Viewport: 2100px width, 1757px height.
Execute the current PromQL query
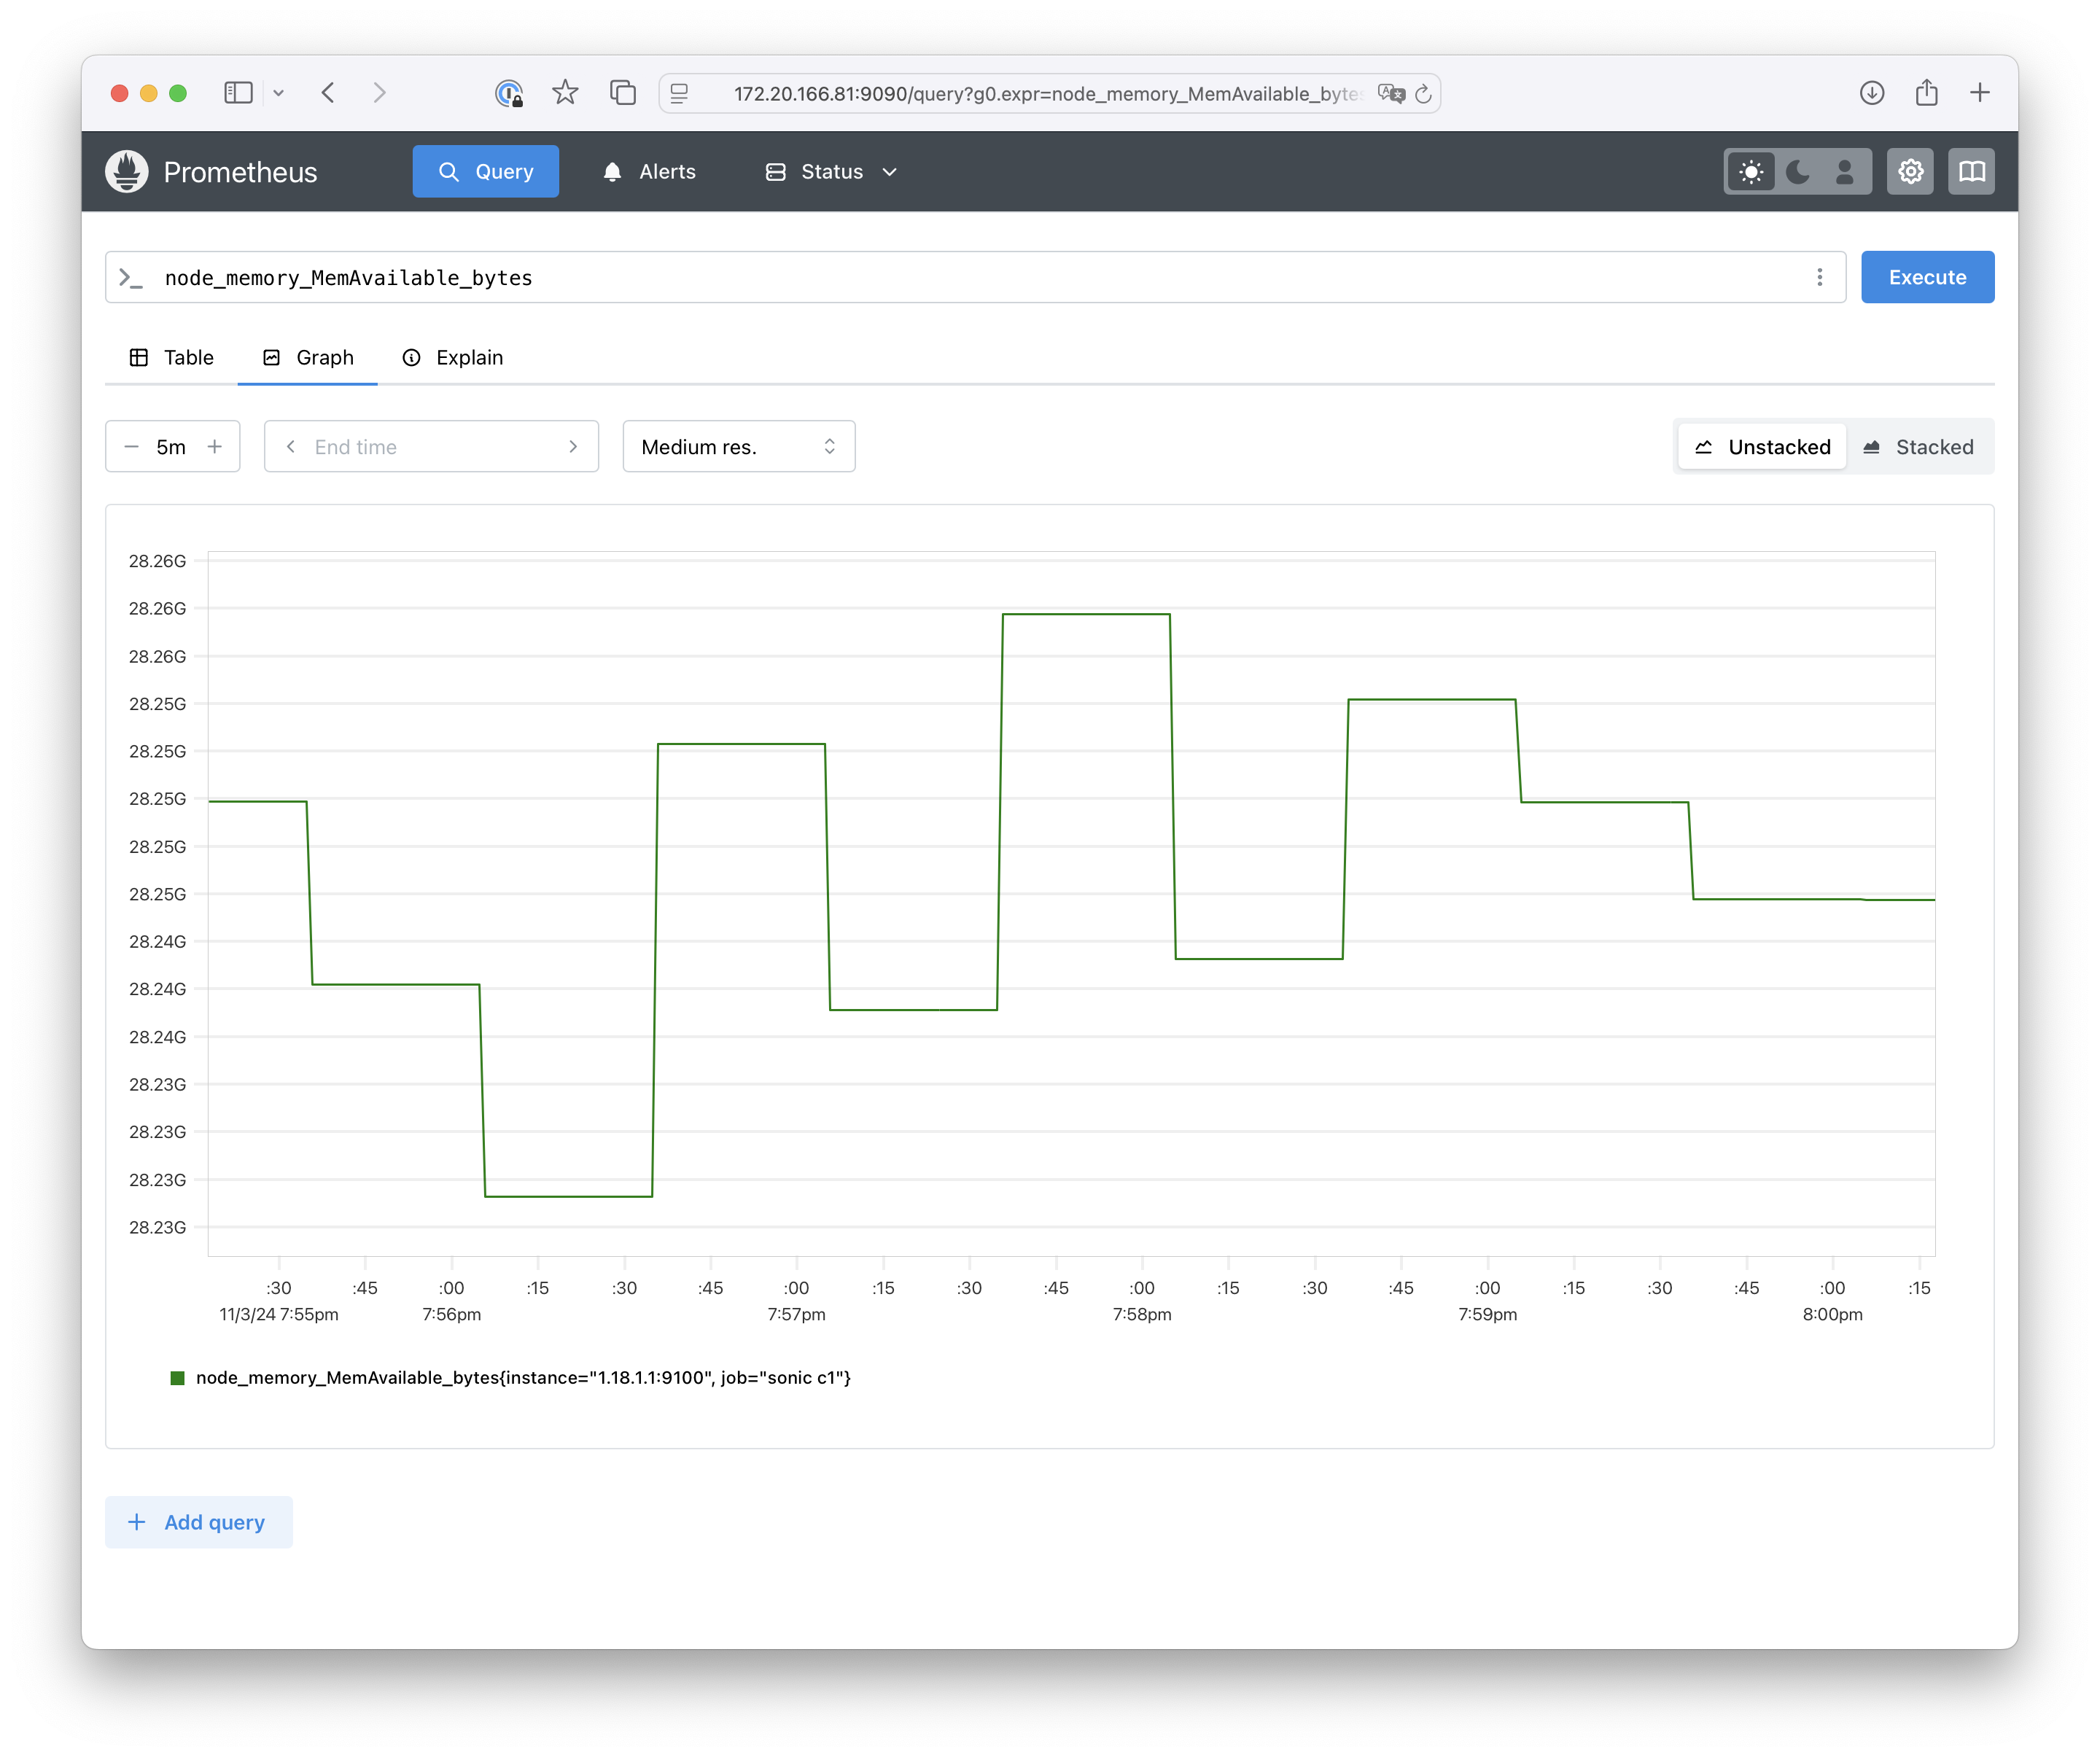[1927, 277]
